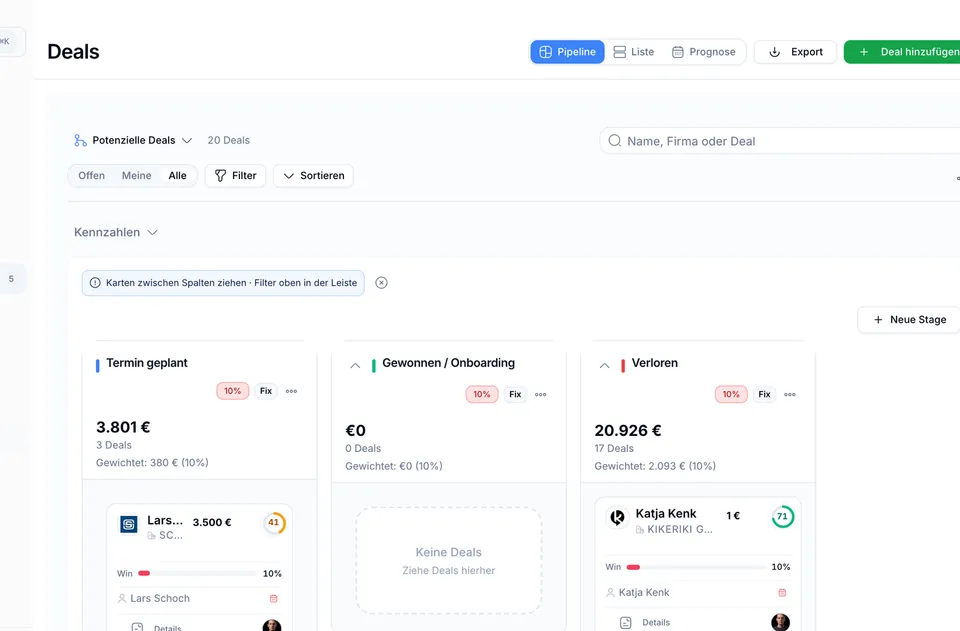Screen dimensions: 960x631
Task: Click the person icon next to Lars Schoch
Action: [x=122, y=599]
